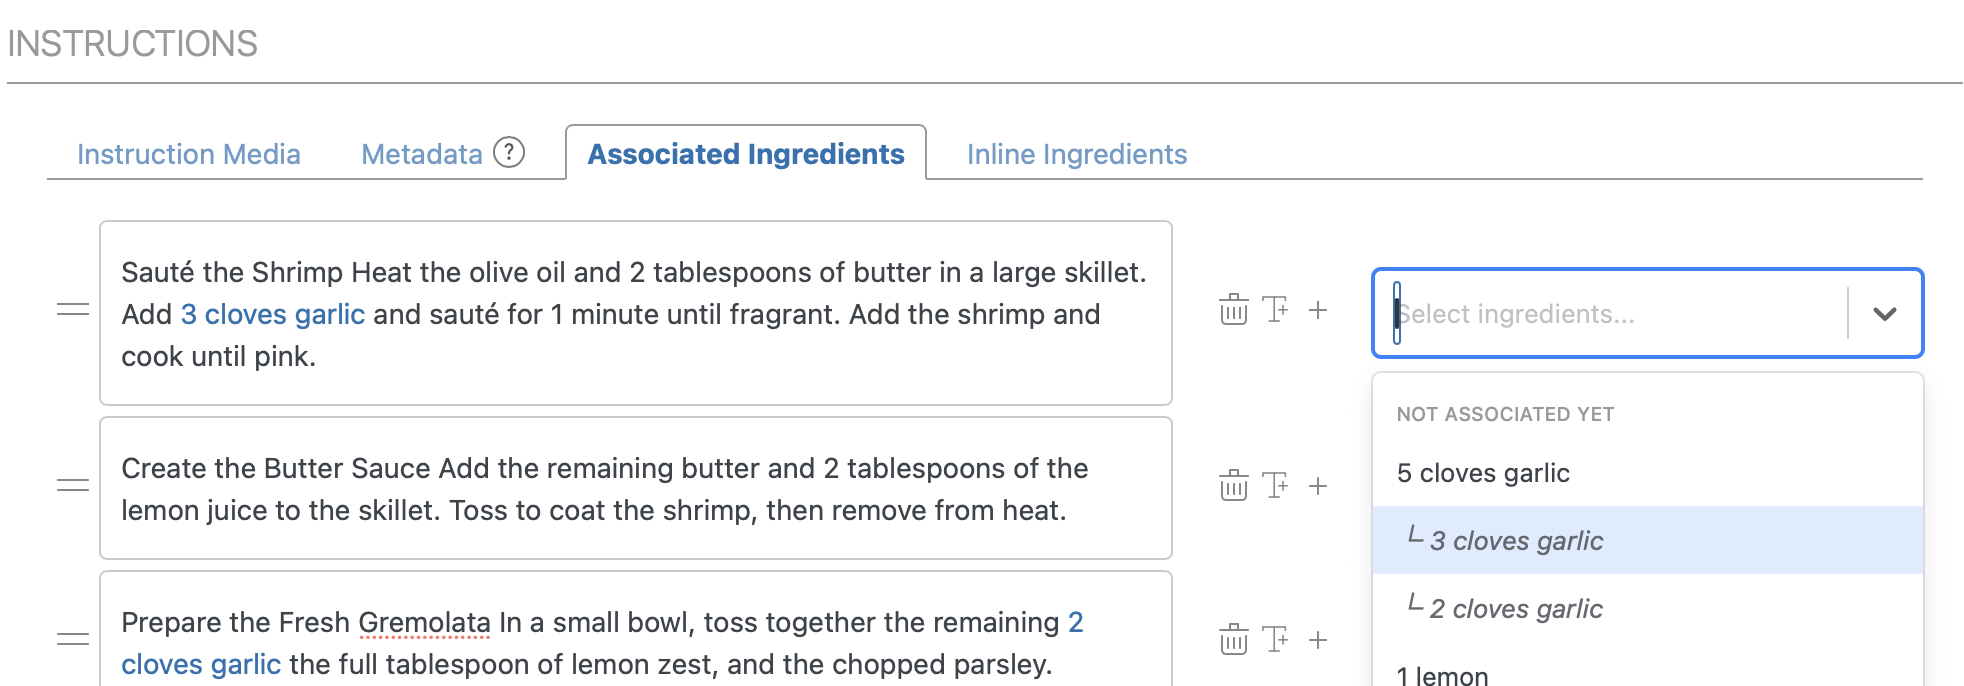Image resolution: width=1964 pixels, height=686 pixels.
Task: Click the text format icon for Gremolata step
Action: 1275,639
